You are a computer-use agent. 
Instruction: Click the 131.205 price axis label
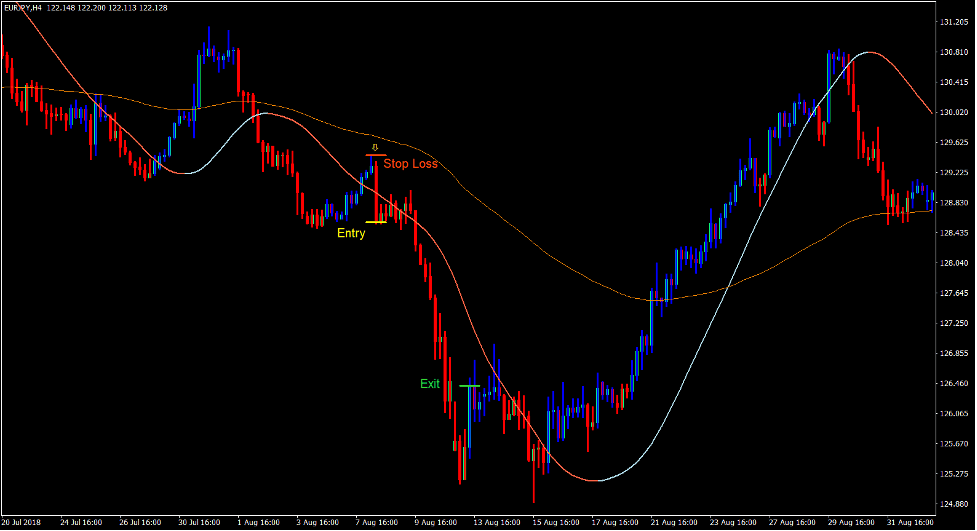coord(955,22)
